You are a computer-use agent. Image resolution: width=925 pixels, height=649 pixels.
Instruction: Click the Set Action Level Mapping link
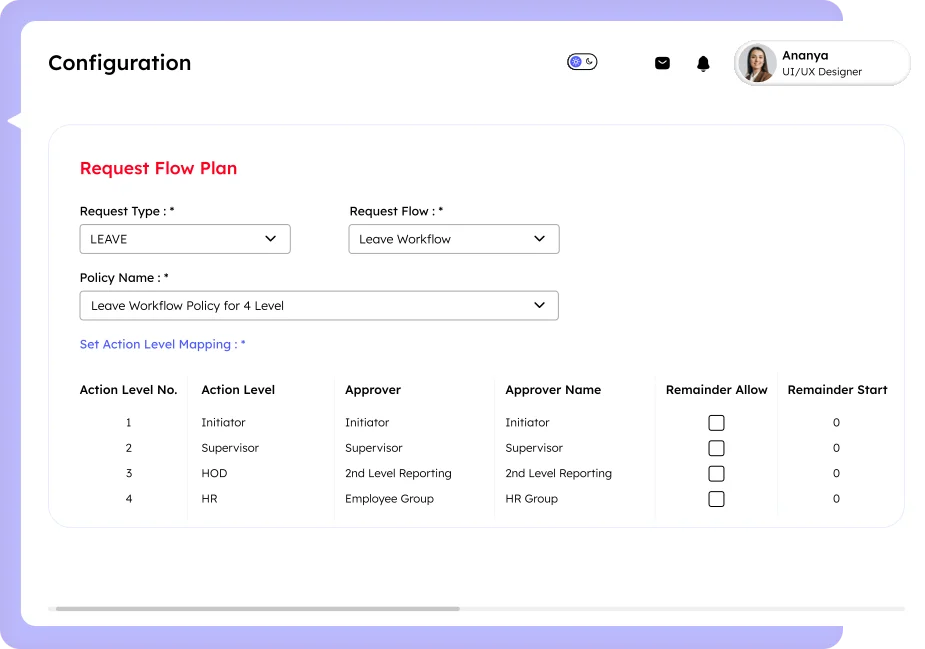click(162, 344)
